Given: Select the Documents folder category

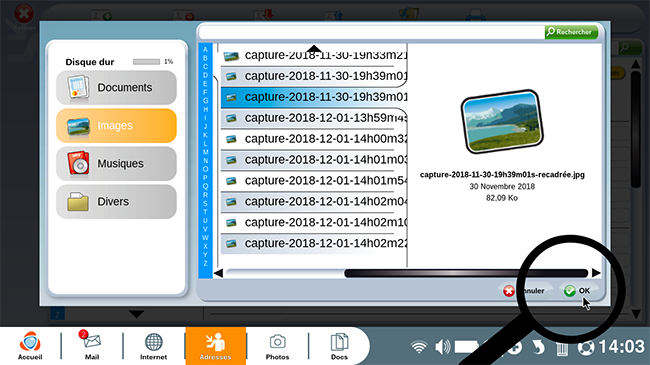Looking at the screenshot, I should 116,88.
